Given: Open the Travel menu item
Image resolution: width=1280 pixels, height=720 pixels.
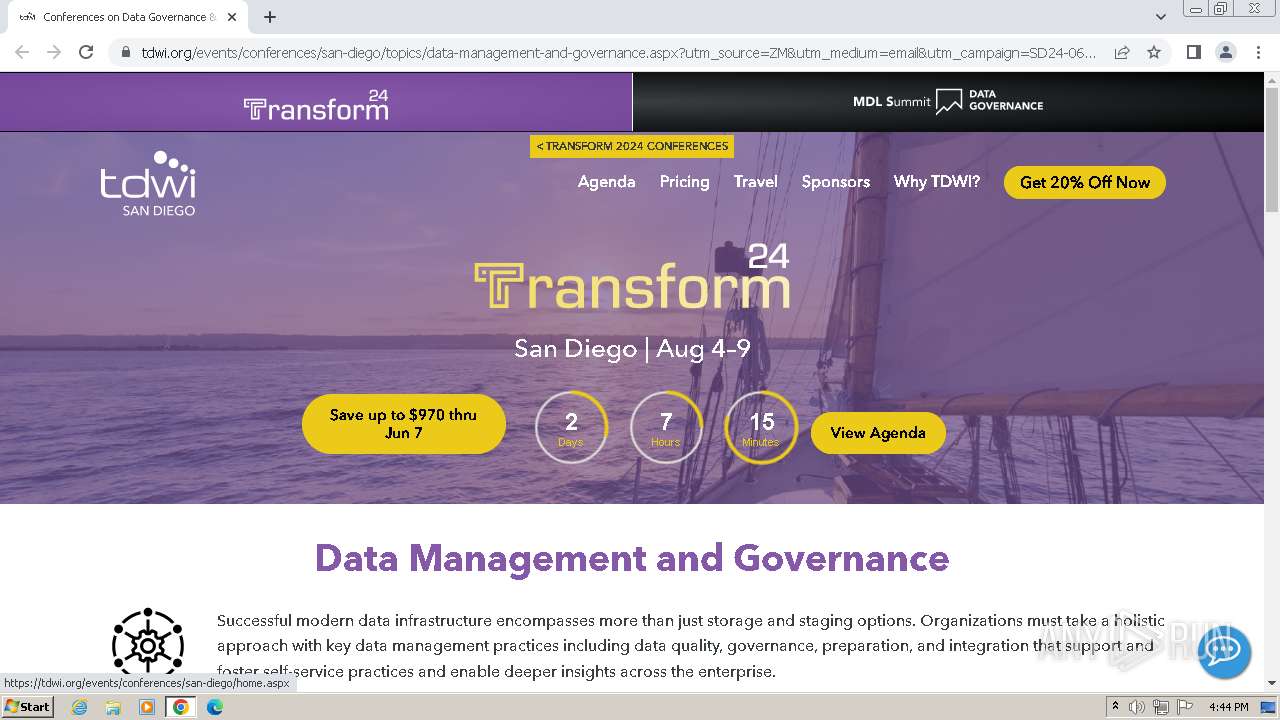Looking at the screenshot, I should 755,182.
